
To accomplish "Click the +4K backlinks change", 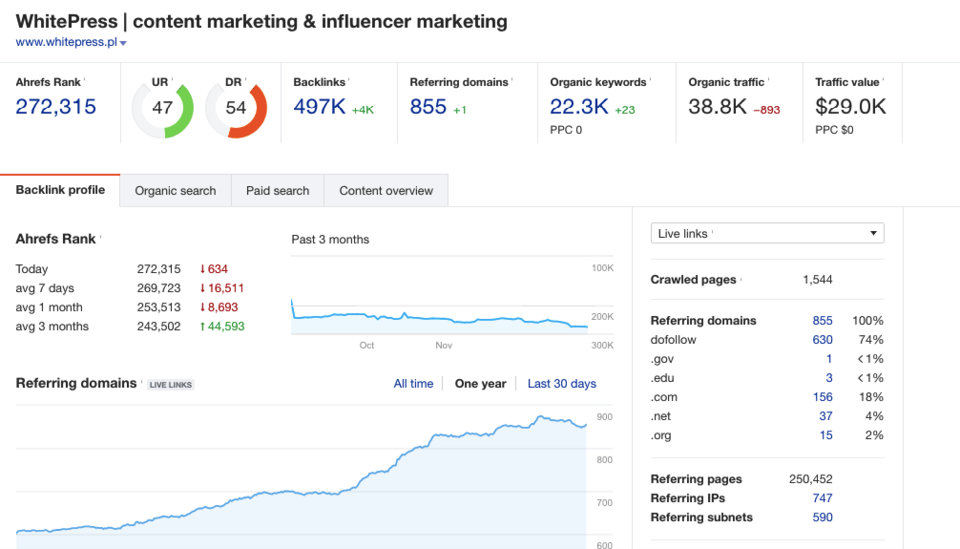I will coord(362,110).
